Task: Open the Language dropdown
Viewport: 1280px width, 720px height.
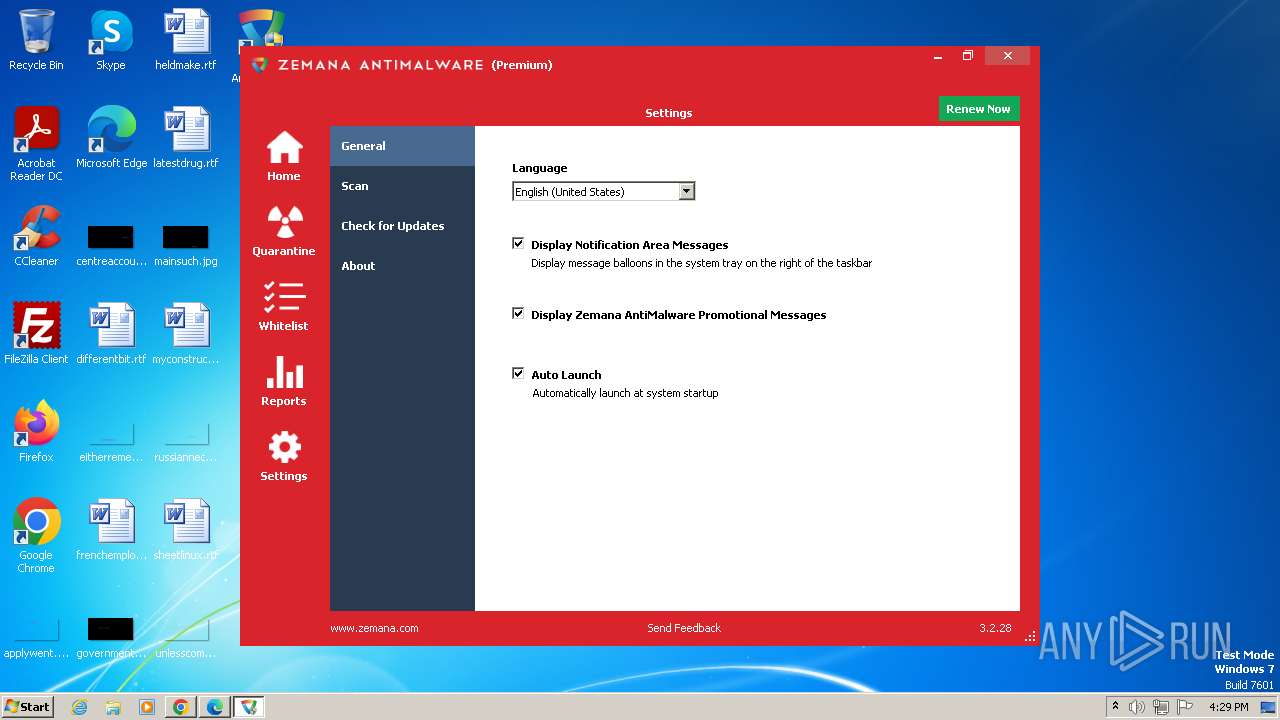Action: tap(603, 191)
